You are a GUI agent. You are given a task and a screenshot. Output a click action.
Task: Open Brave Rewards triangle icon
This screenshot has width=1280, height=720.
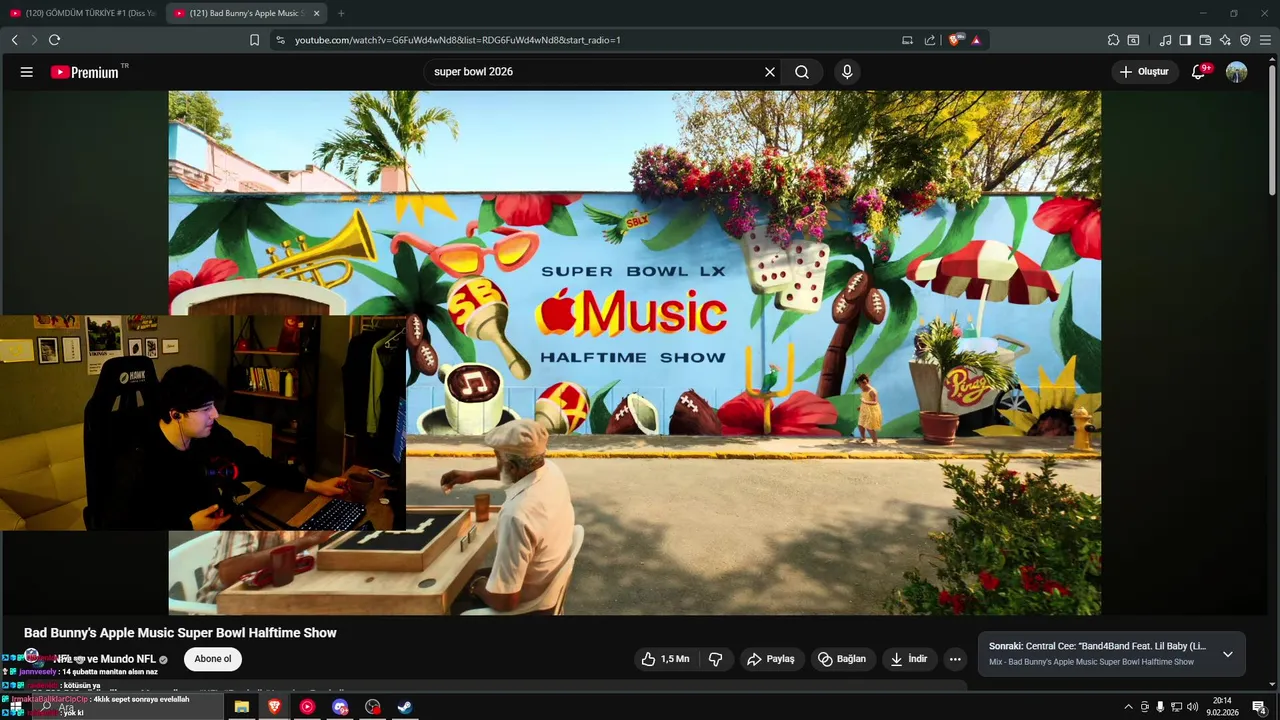click(x=976, y=40)
